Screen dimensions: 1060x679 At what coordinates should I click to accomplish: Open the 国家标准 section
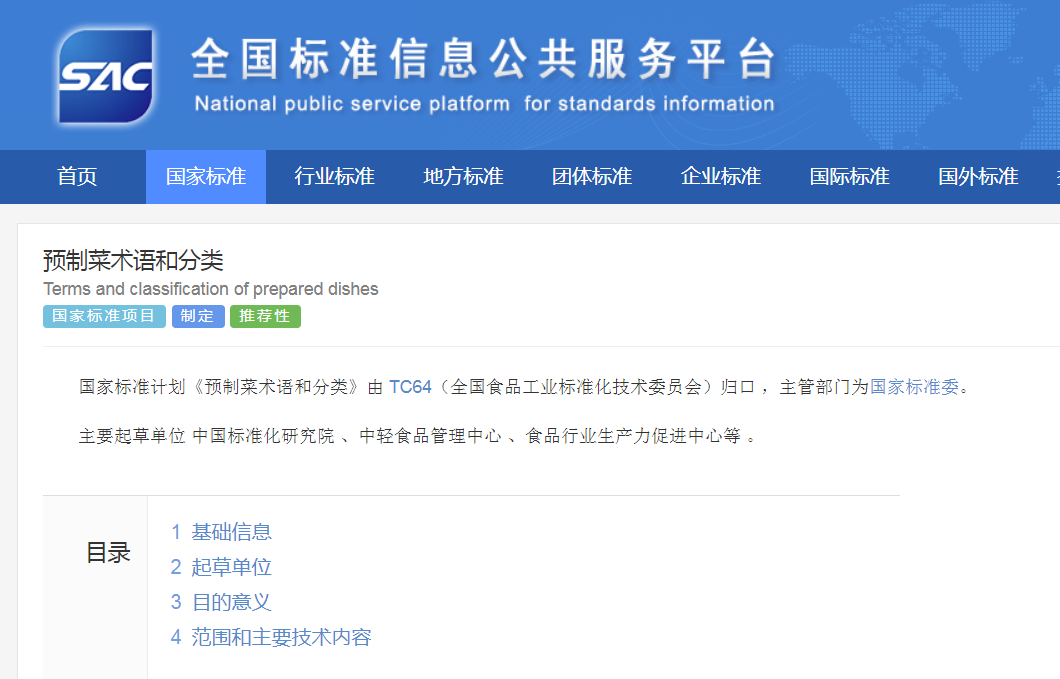tap(205, 176)
